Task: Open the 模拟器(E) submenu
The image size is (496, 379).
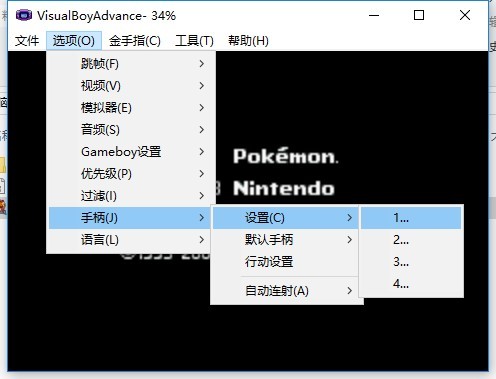Action: click(x=131, y=108)
